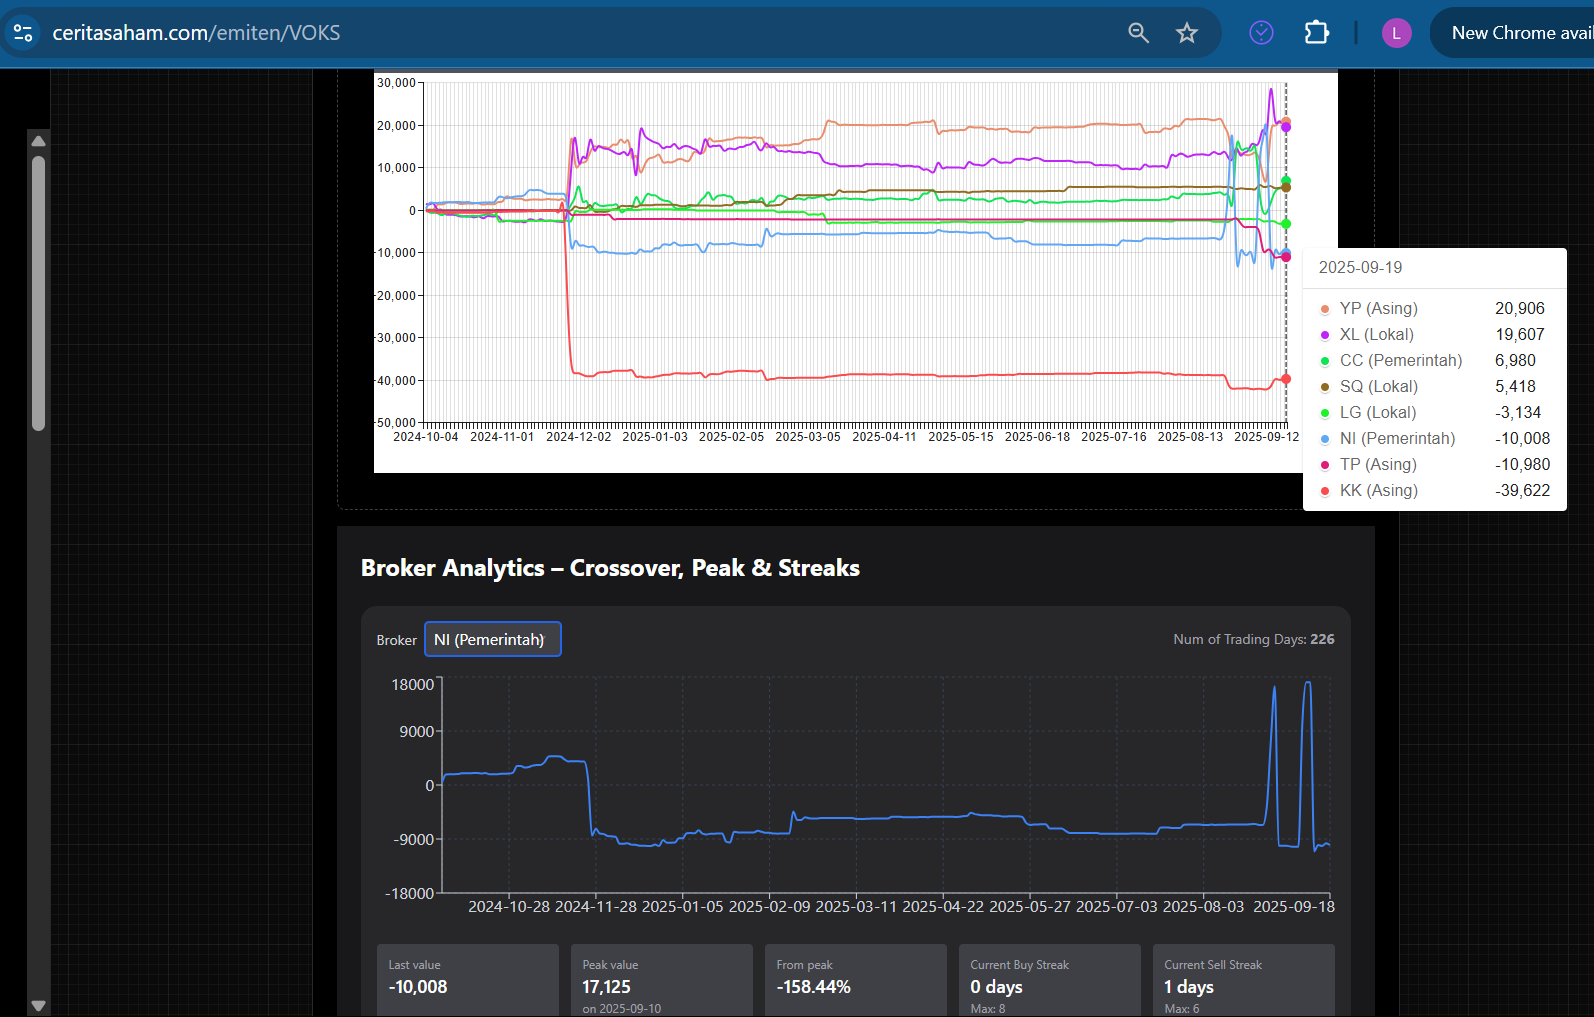
Task: Click the address bar URL ceritasaham.com/emiten/VOKS
Action: click(196, 33)
